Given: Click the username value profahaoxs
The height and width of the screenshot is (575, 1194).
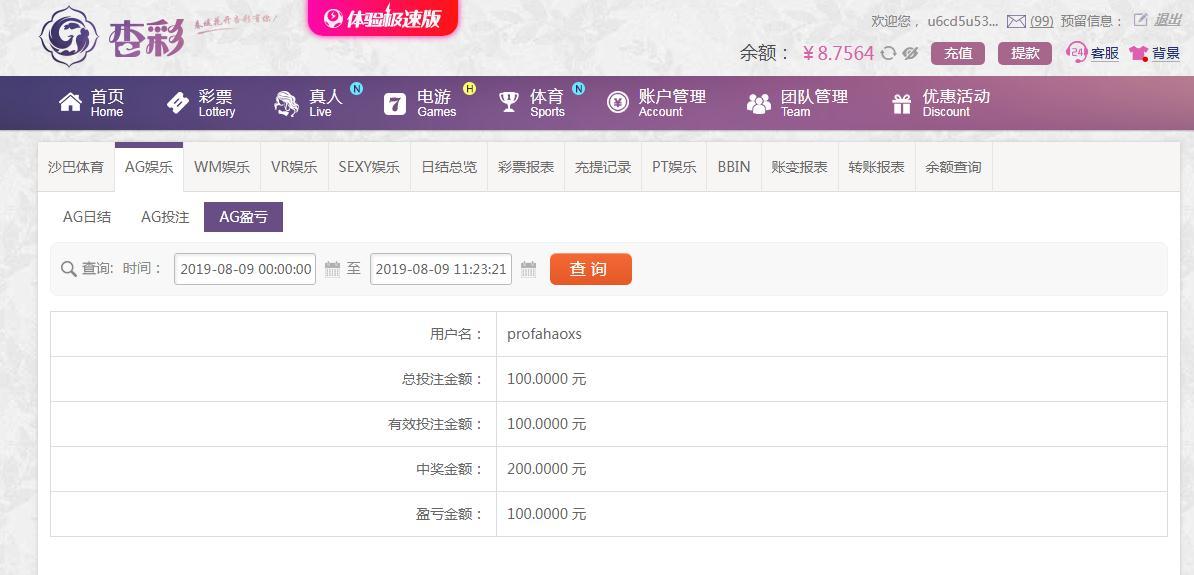Looking at the screenshot, I should coord(544,334).
